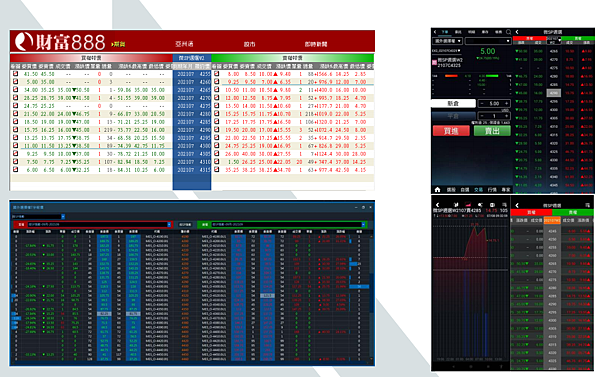600x377 pixels.
Task: Tap the green 賣出 sell button
Action: pyautogui.click(x=492, y=131)
